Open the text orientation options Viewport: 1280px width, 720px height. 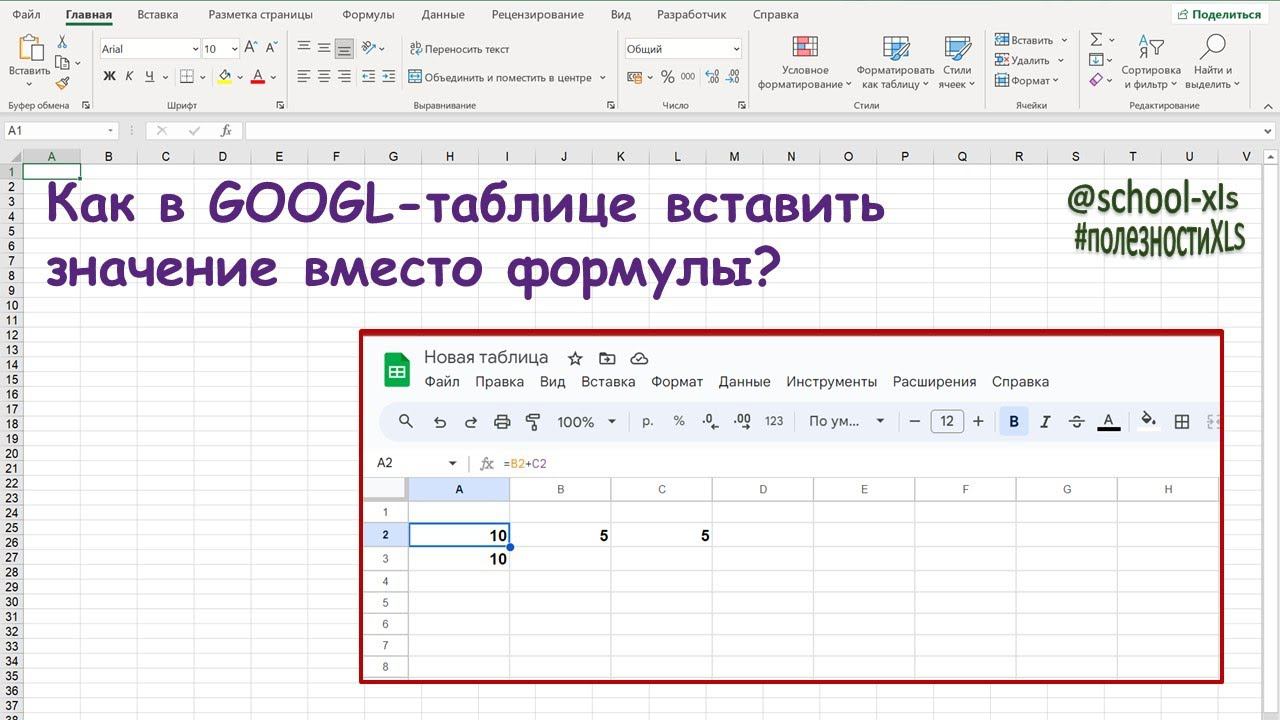point(373,48)
